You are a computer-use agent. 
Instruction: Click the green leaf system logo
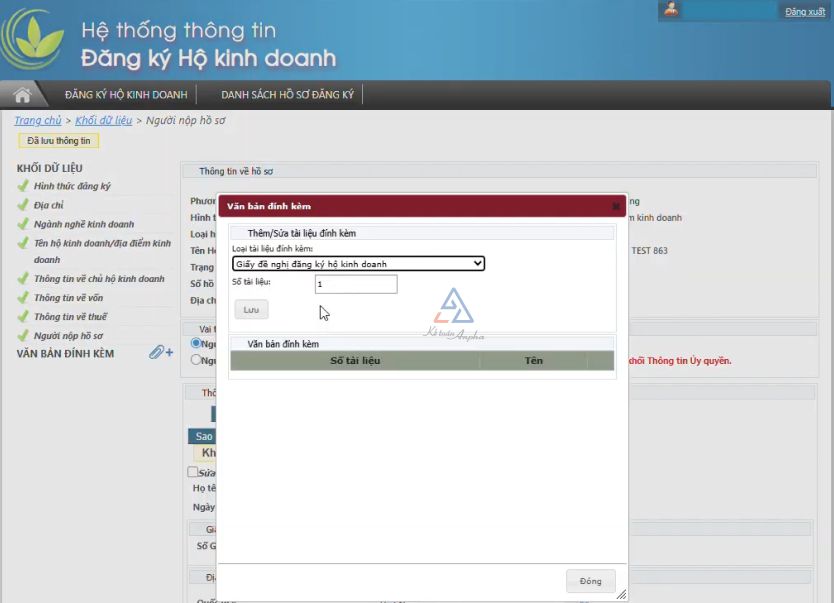tap(36, 40)
